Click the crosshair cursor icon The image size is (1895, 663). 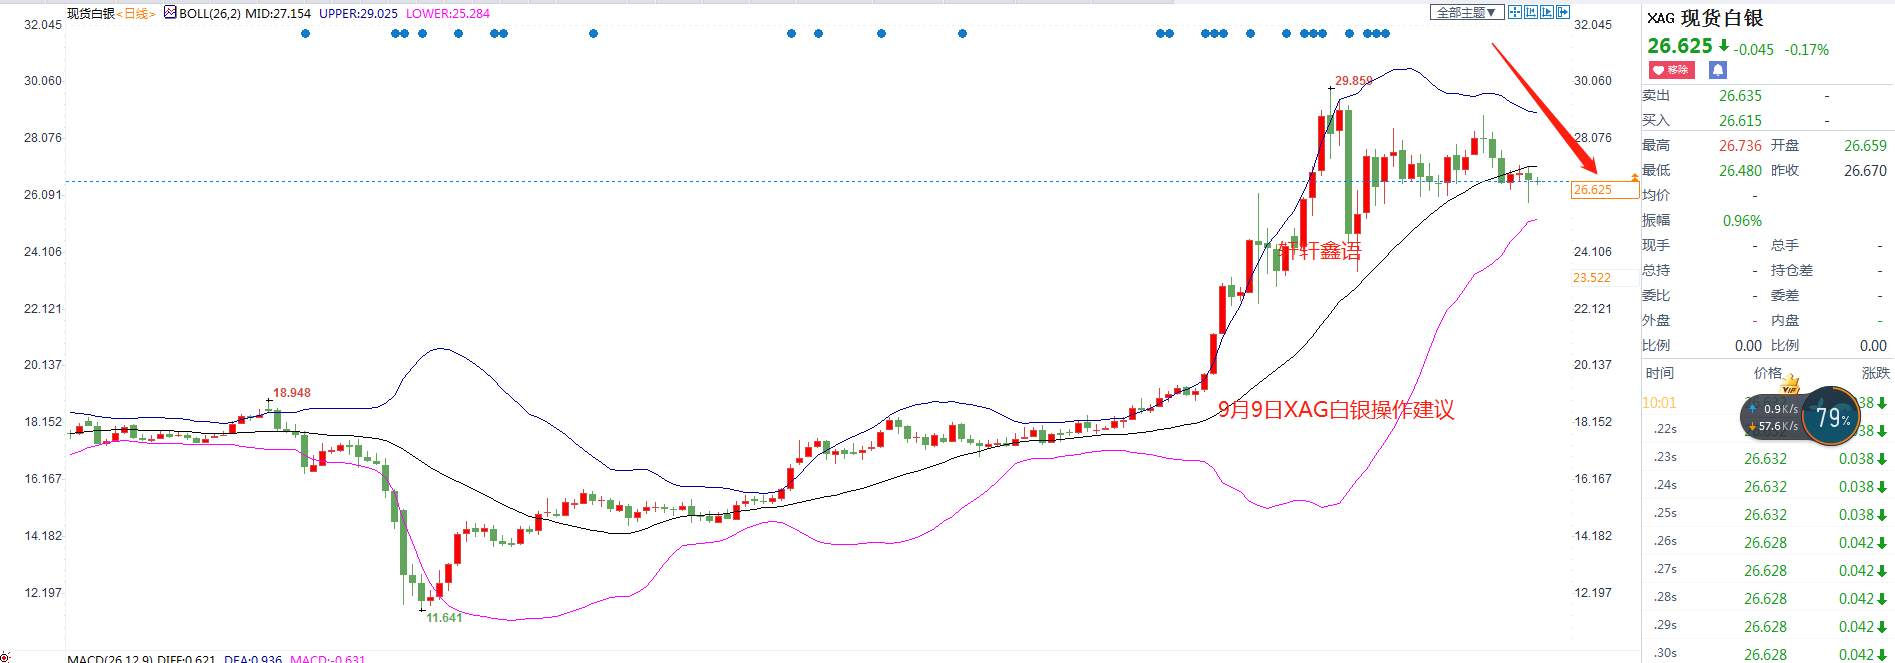1515,12
